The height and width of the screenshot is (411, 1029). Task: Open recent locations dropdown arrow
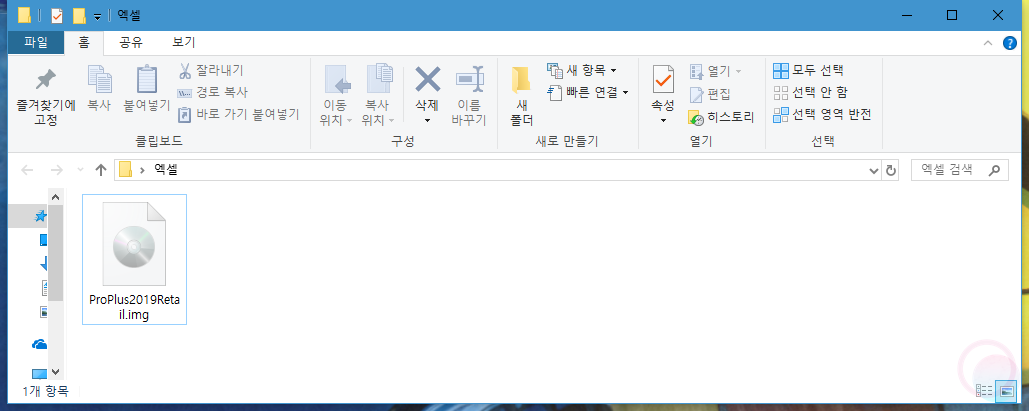point(80,171)
